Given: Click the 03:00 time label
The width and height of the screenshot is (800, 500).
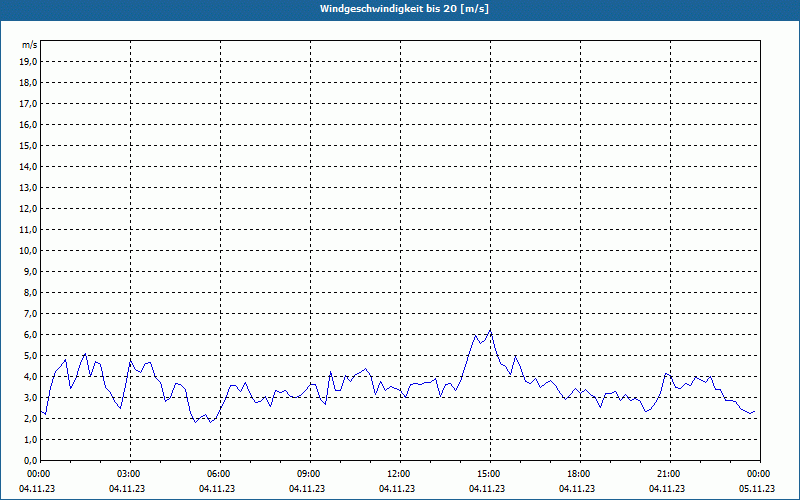Looking at the screenshot, I should pos(130,474).
